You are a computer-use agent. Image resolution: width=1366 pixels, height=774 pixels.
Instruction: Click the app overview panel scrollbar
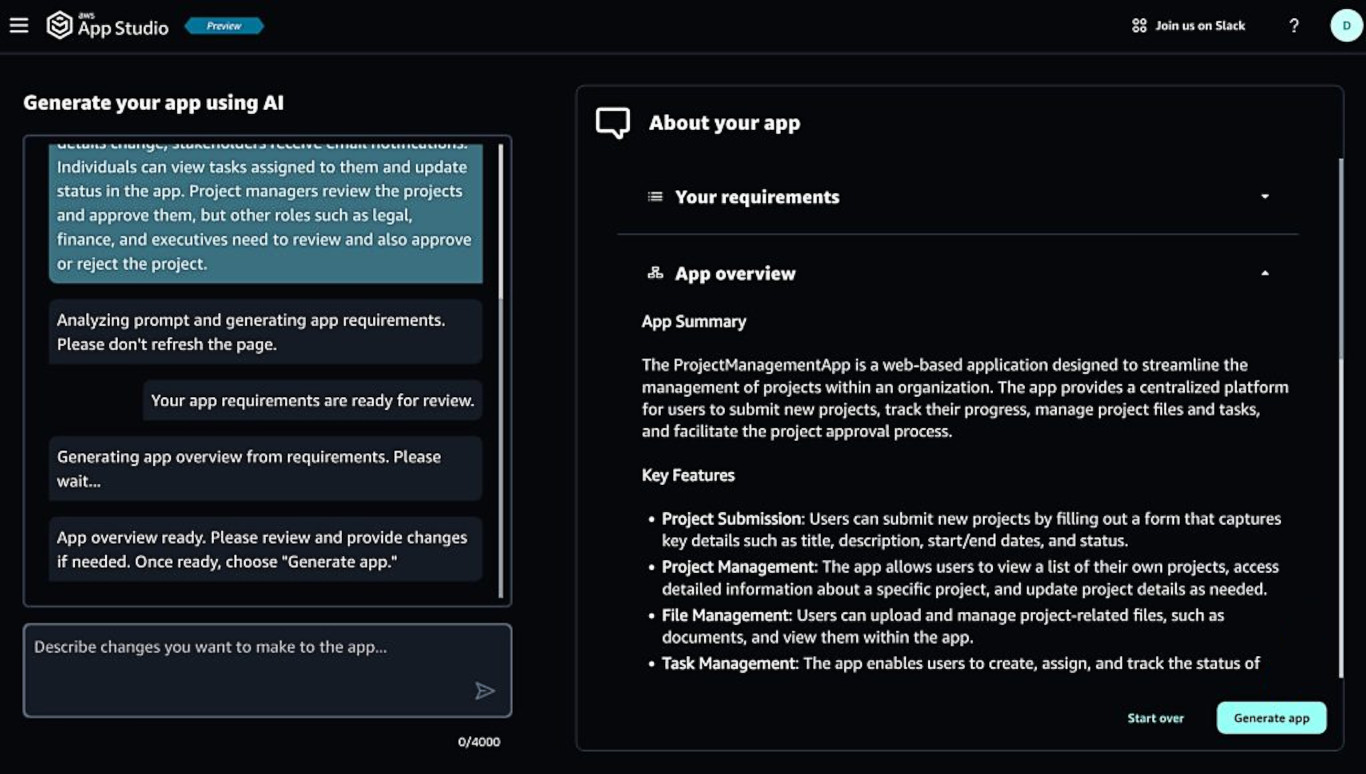(1341, 260)
